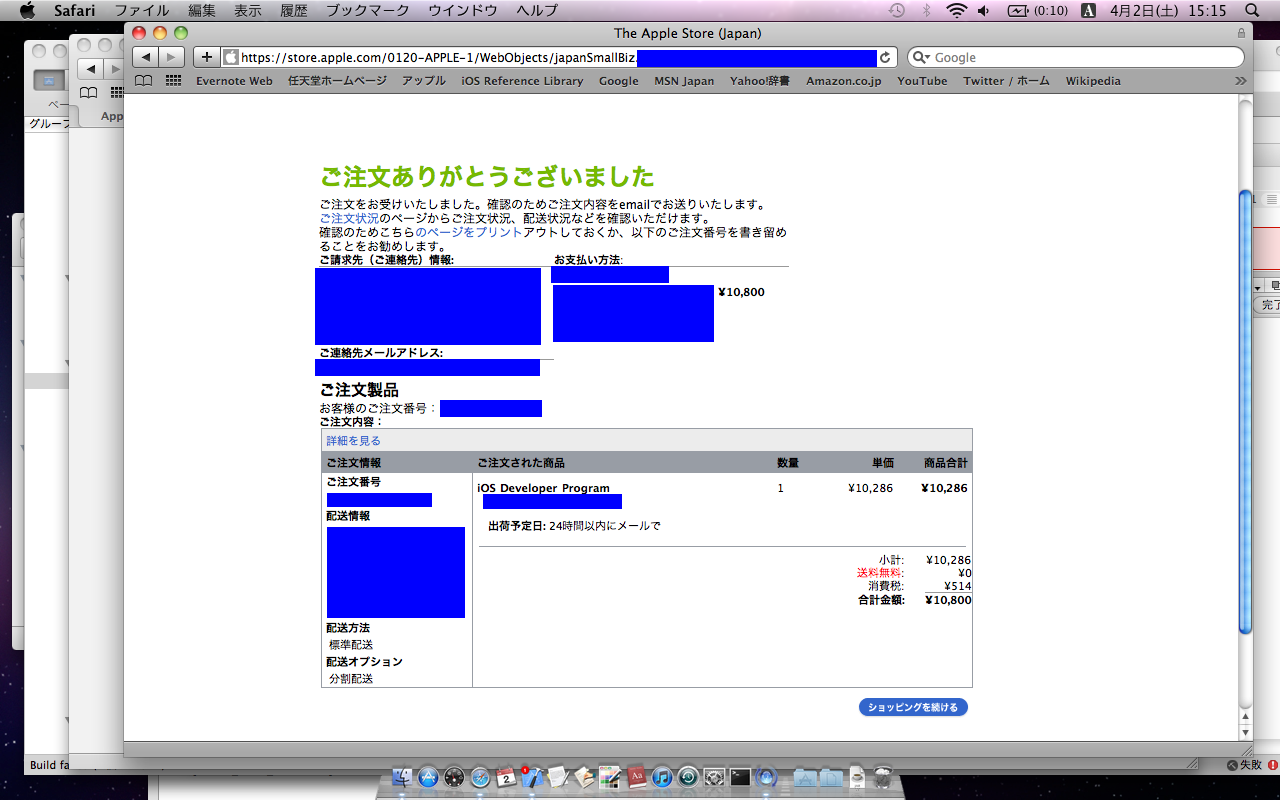Open the YouTube bookmark

[922, 81]
